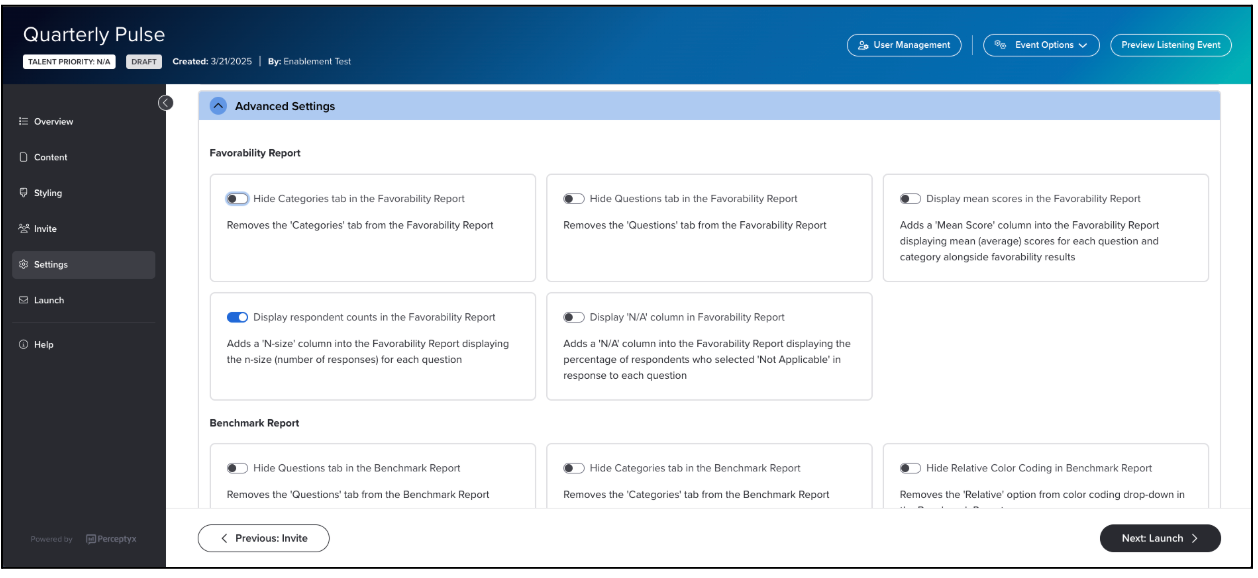Screen dimensions: 1258x578
Task: Click the Quarterly Pulse title
Action: [x=94, y=34]
